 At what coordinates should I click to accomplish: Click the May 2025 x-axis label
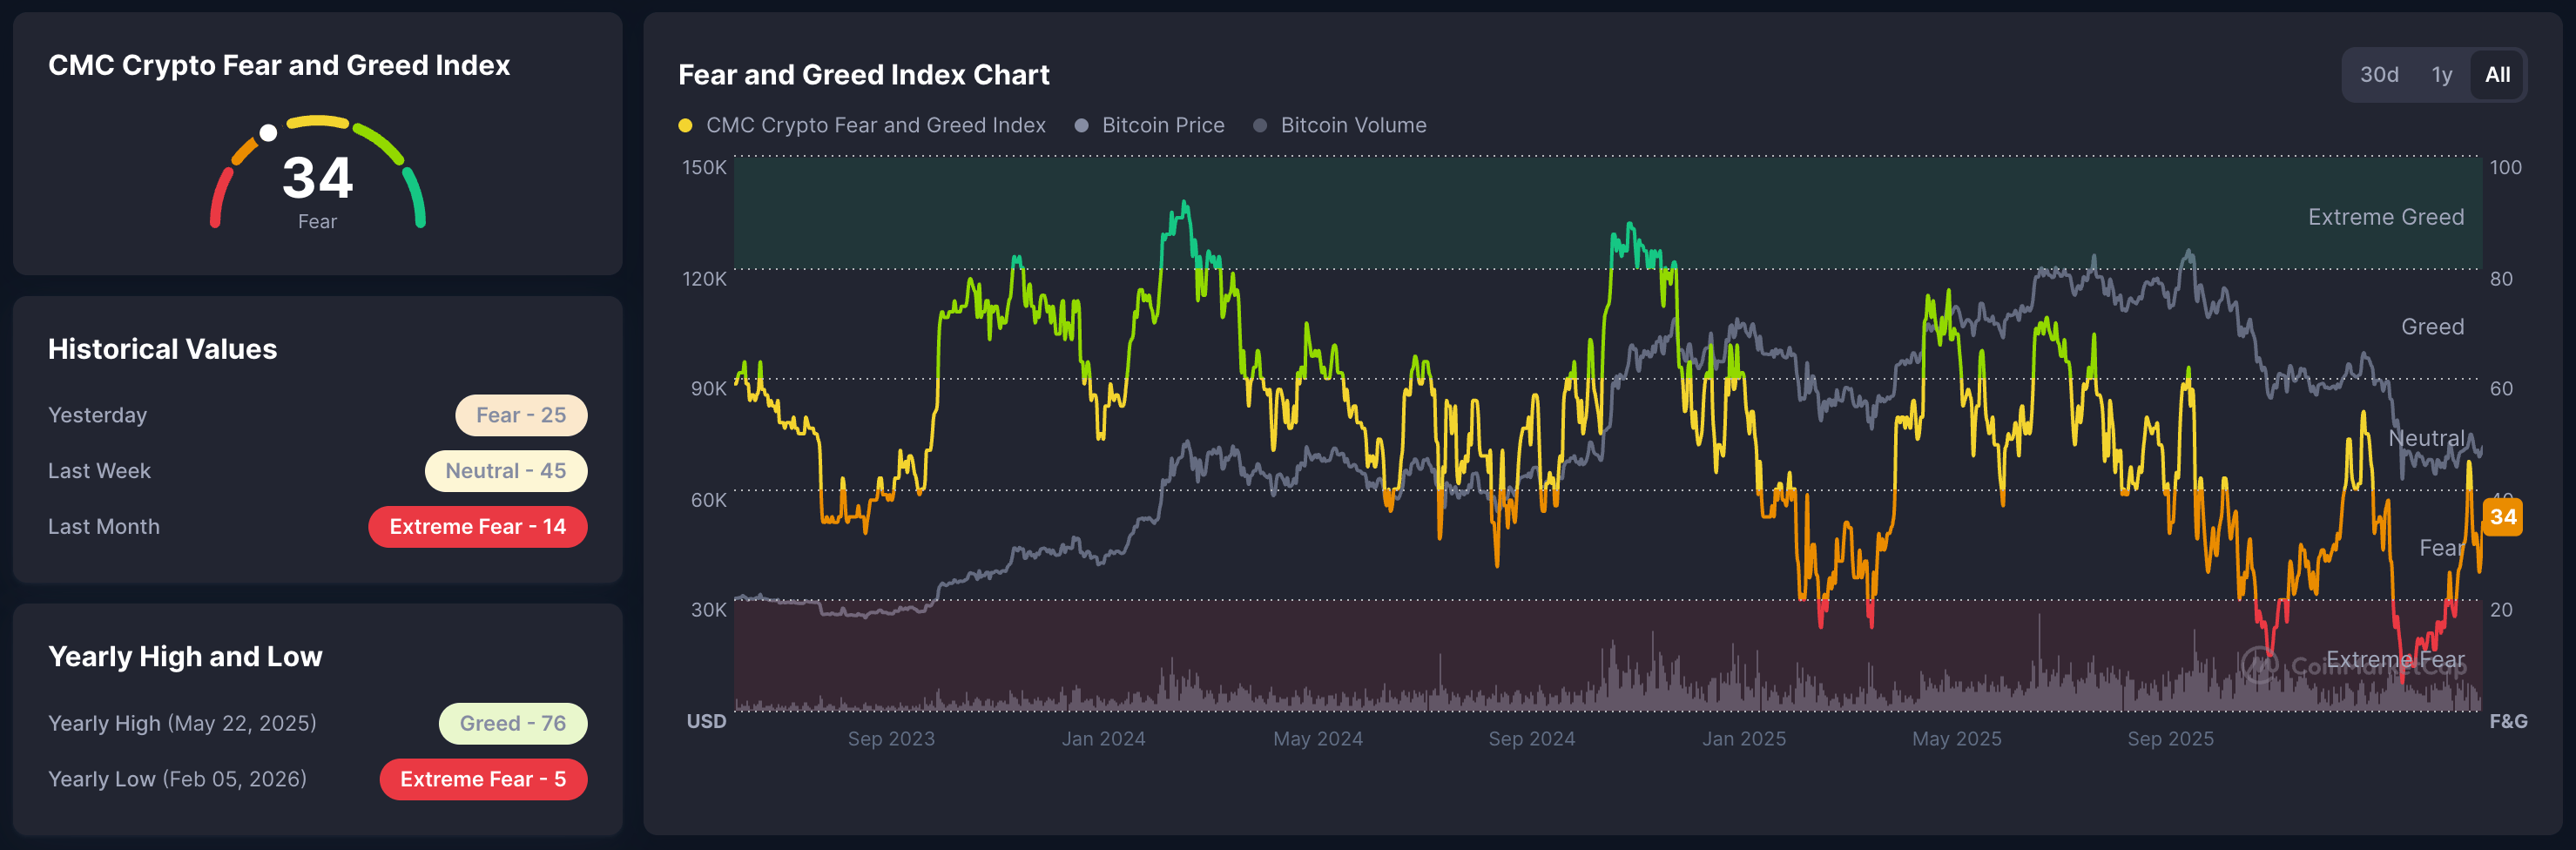click(x=1957, y=739)
